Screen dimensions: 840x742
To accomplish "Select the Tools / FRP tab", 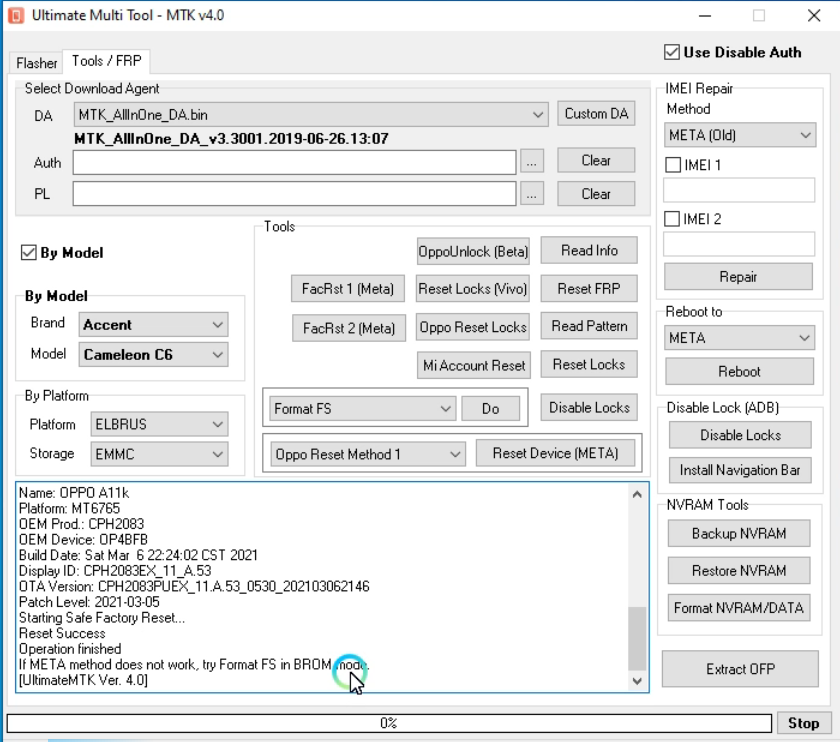I will [x=107, y=61].
